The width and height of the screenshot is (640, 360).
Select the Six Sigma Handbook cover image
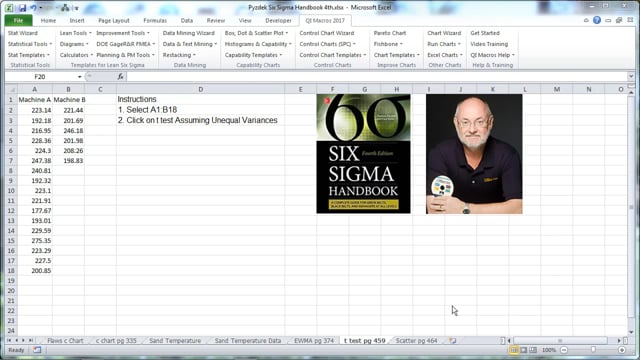click(363, 154)
